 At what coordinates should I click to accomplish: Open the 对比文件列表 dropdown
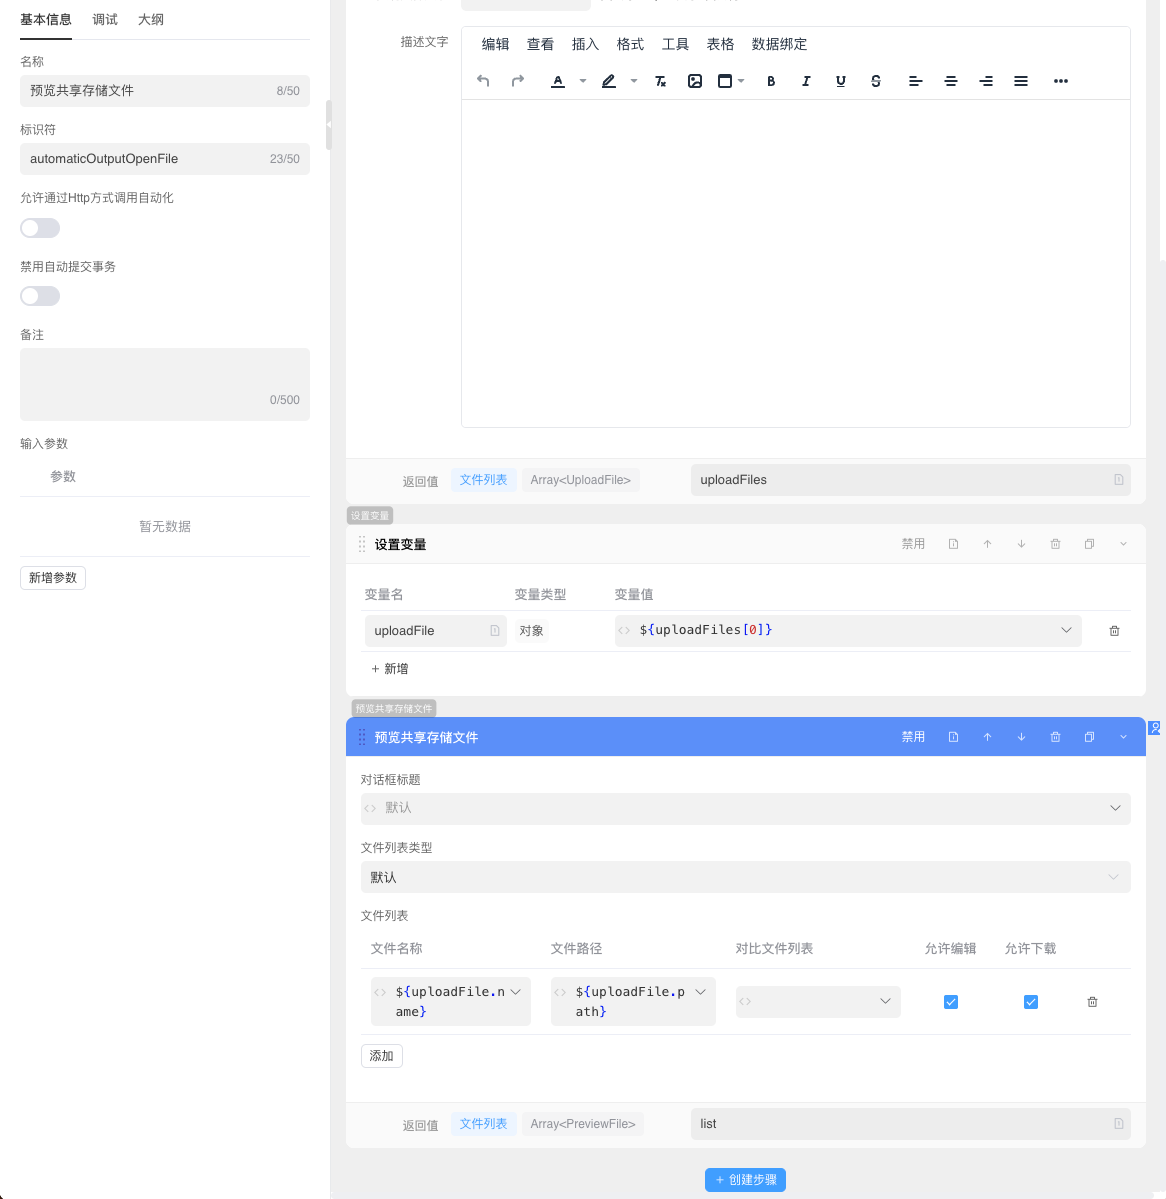point(818,1002)
